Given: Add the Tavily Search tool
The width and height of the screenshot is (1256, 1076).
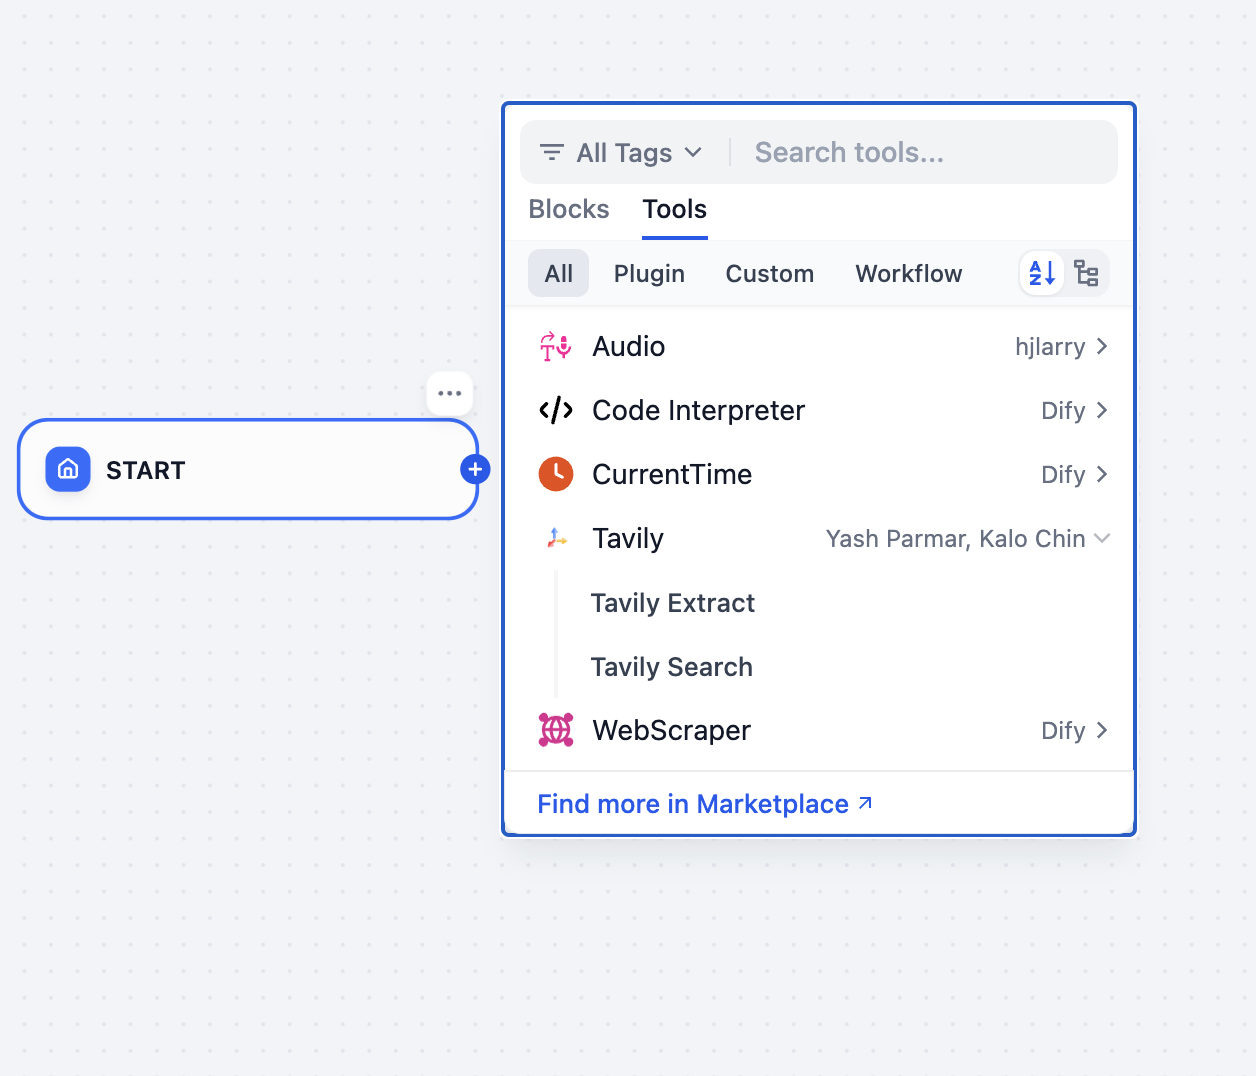Looking at the screenshot, I should (x=672, y=667).
